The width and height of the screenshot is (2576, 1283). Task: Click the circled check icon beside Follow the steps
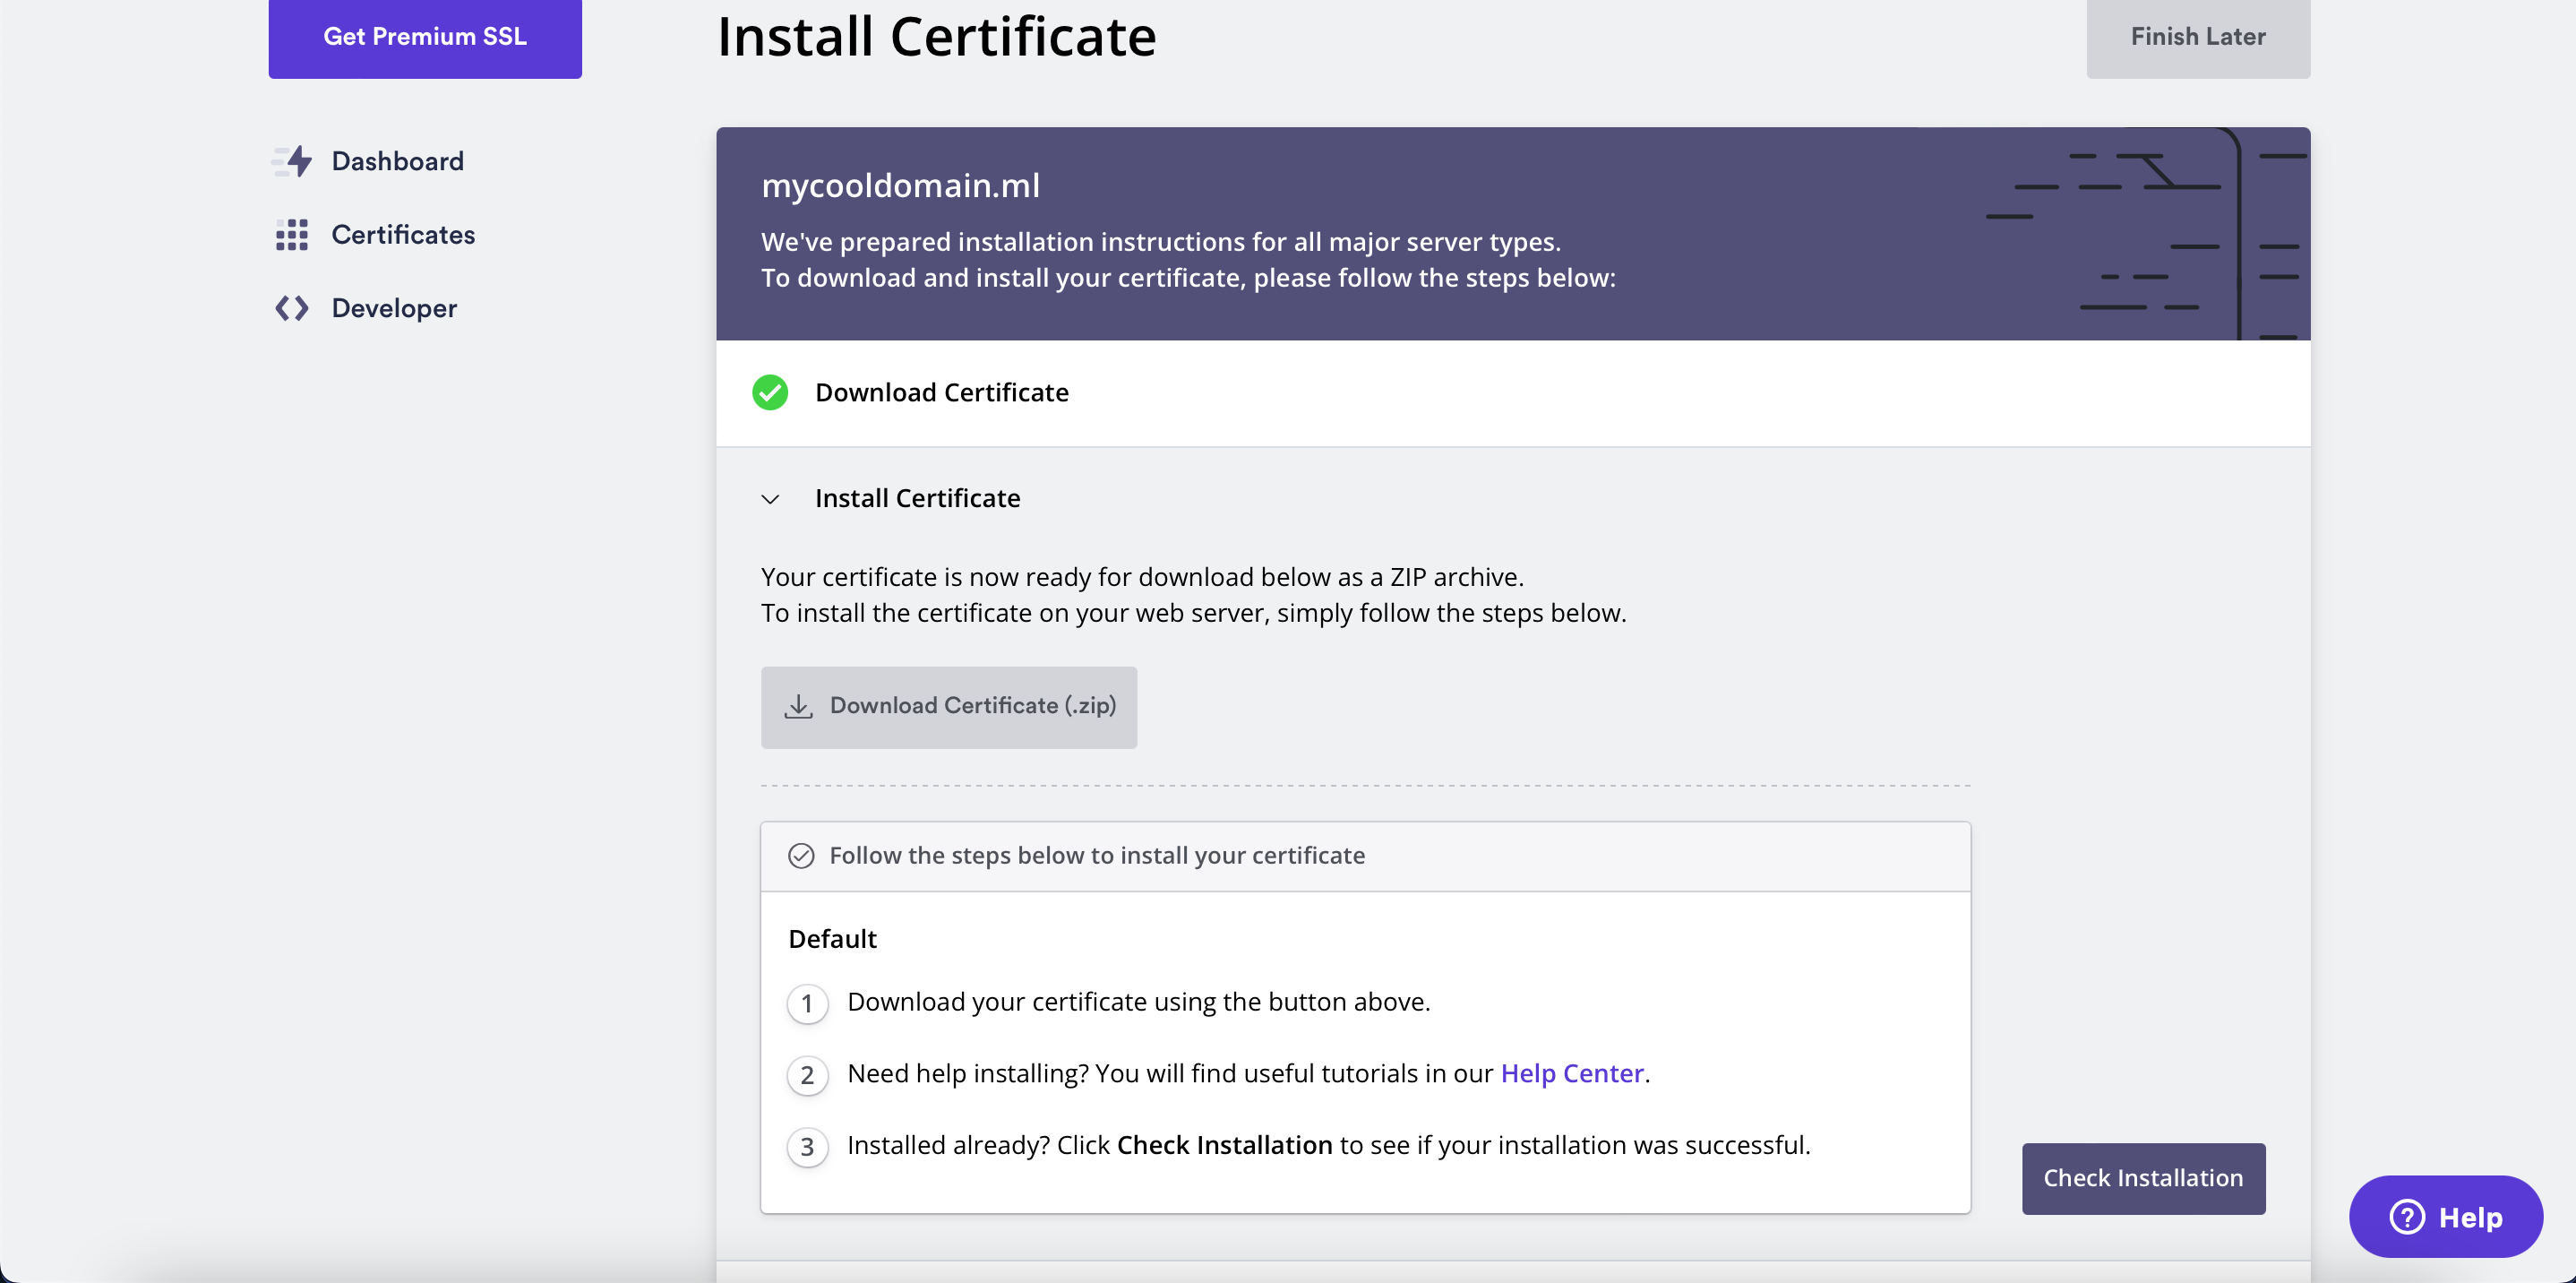[x=801, y=856]
